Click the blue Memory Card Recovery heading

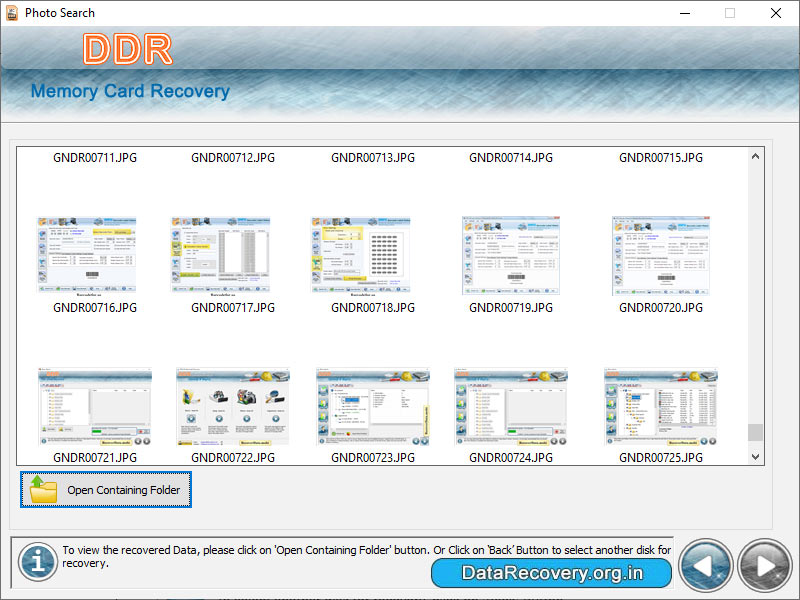pyautogui.click(x=130, y=91)
